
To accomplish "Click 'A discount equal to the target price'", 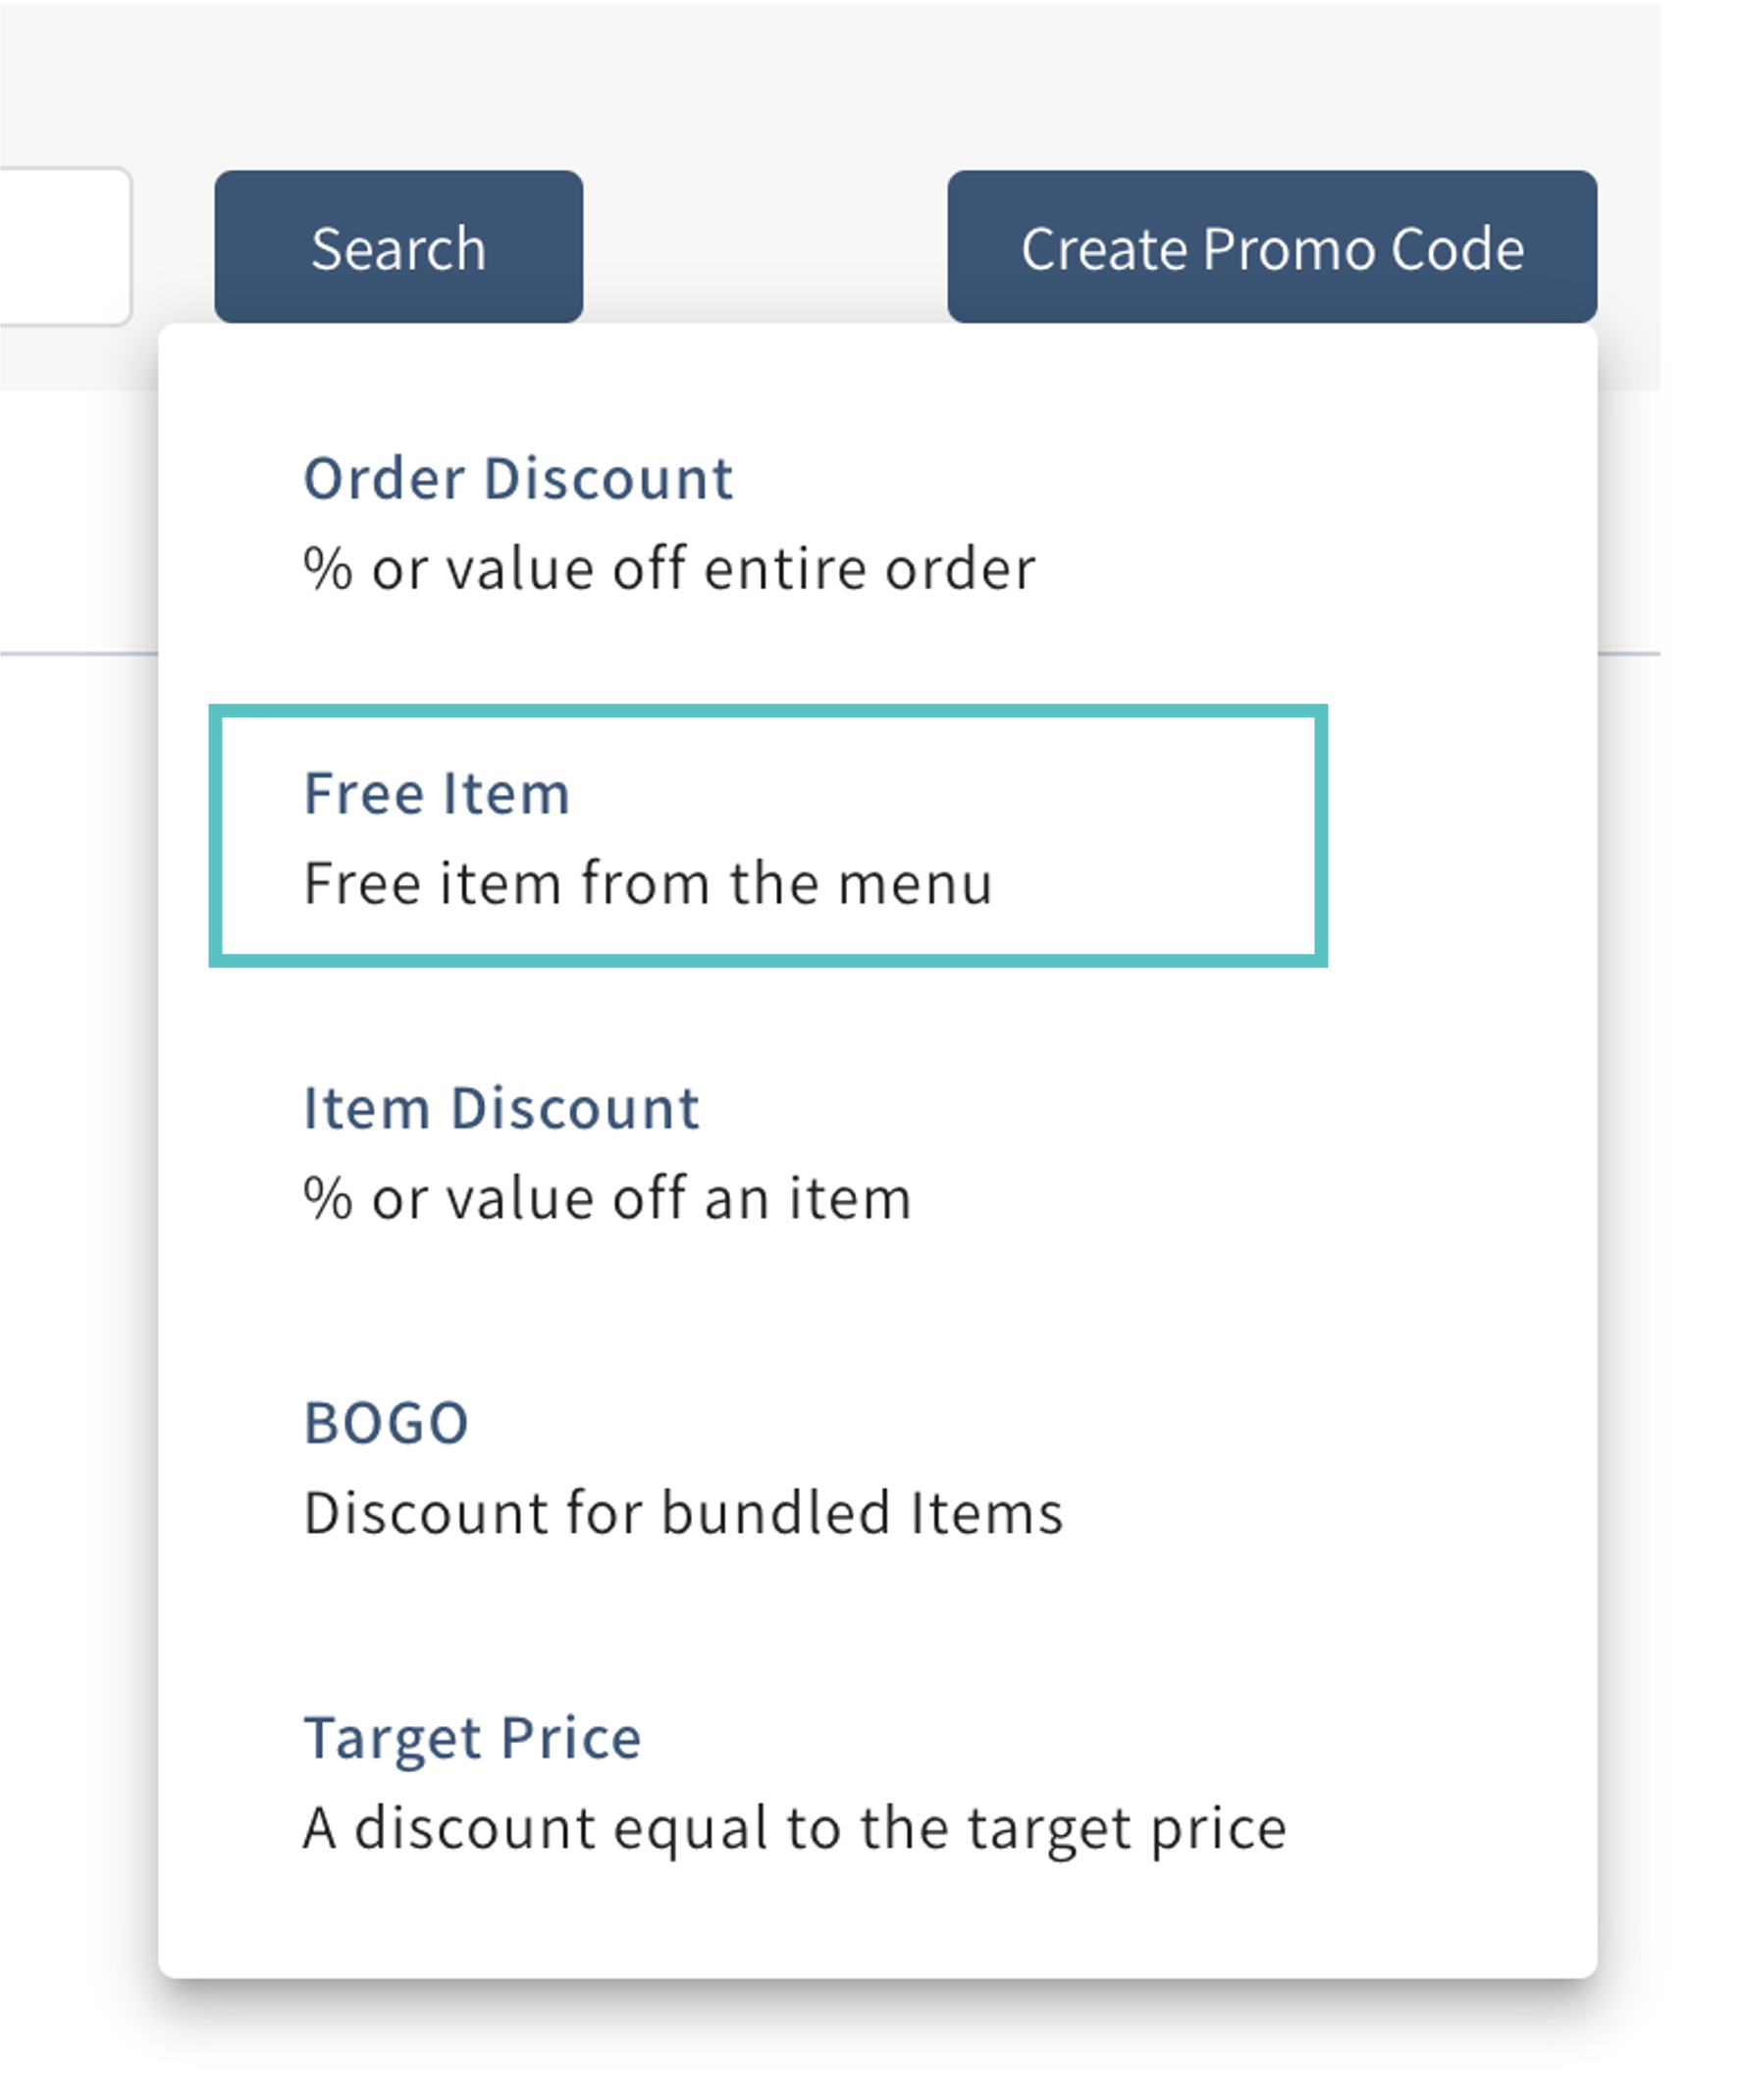I will pos(795,1828).
